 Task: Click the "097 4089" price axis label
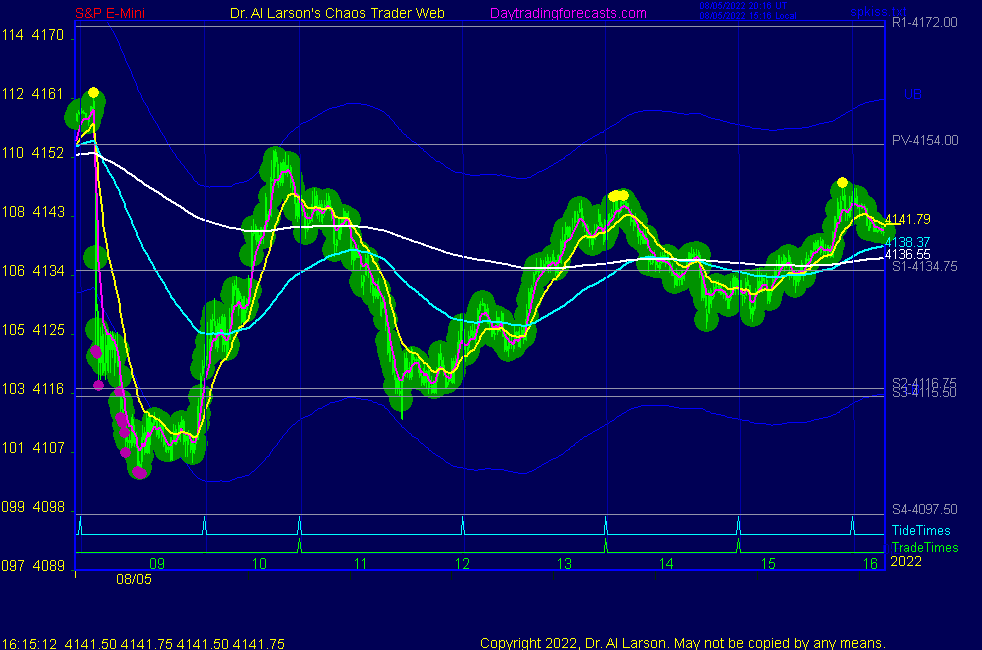(x=33, y=565)
